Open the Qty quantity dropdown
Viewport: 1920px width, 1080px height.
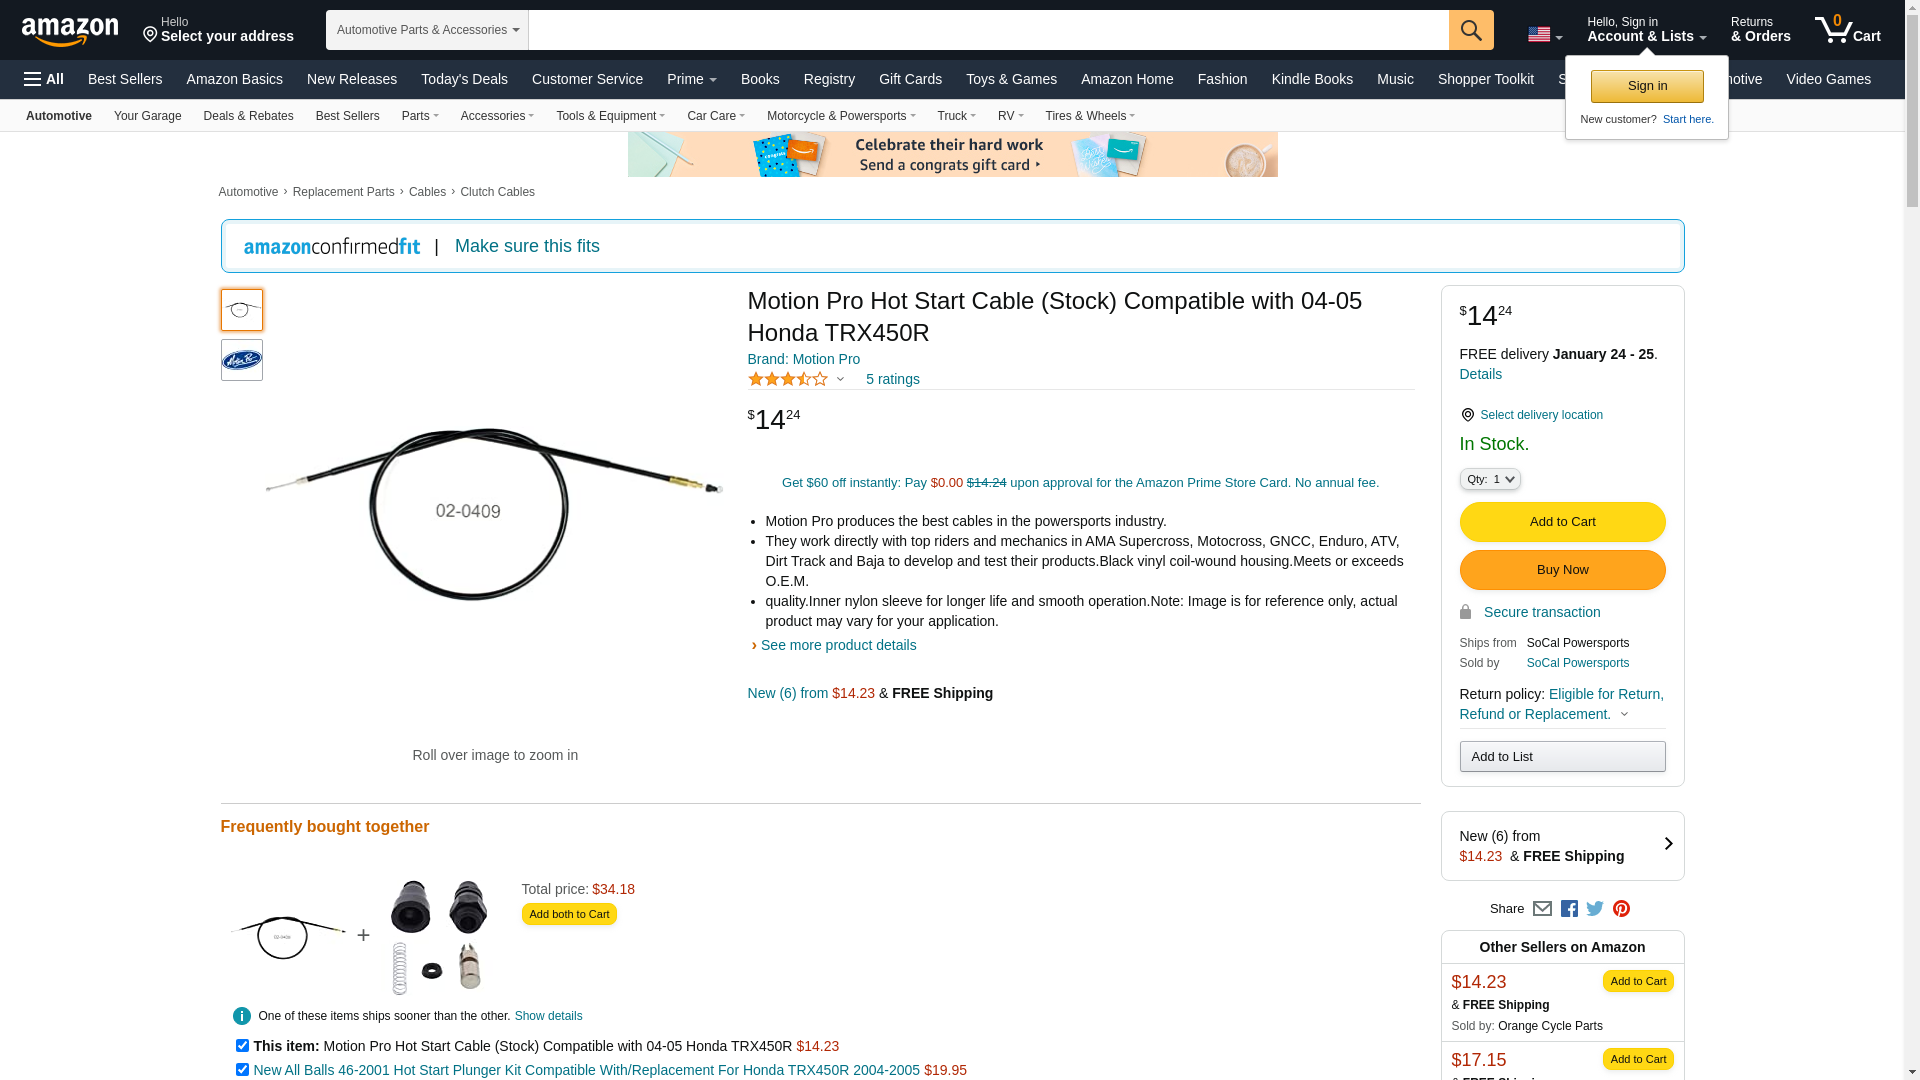click(1490, 479)
